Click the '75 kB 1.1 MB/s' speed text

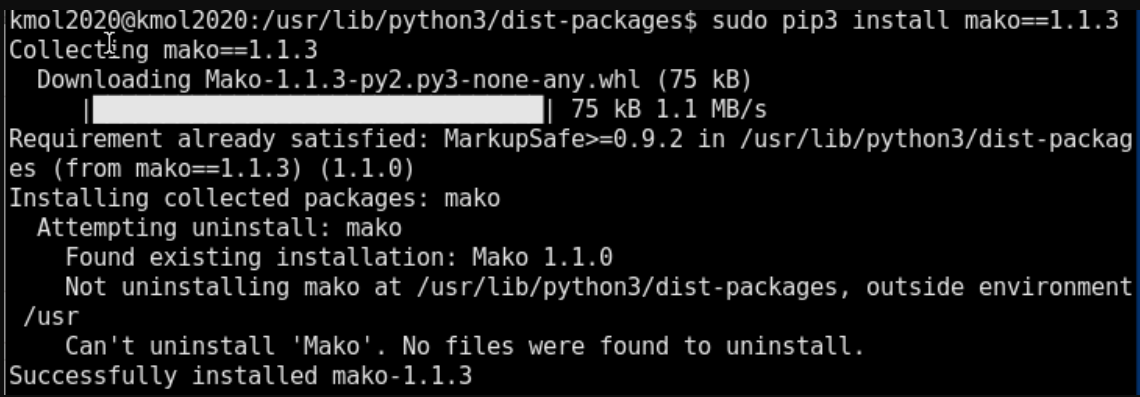click(669, 109)
